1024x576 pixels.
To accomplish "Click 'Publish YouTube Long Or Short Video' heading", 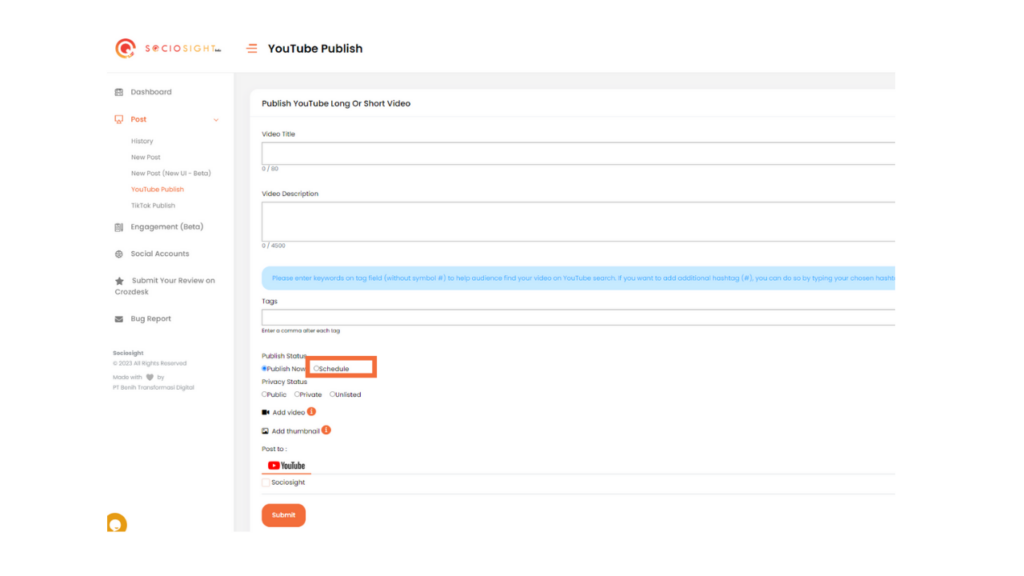I will 336,103.
